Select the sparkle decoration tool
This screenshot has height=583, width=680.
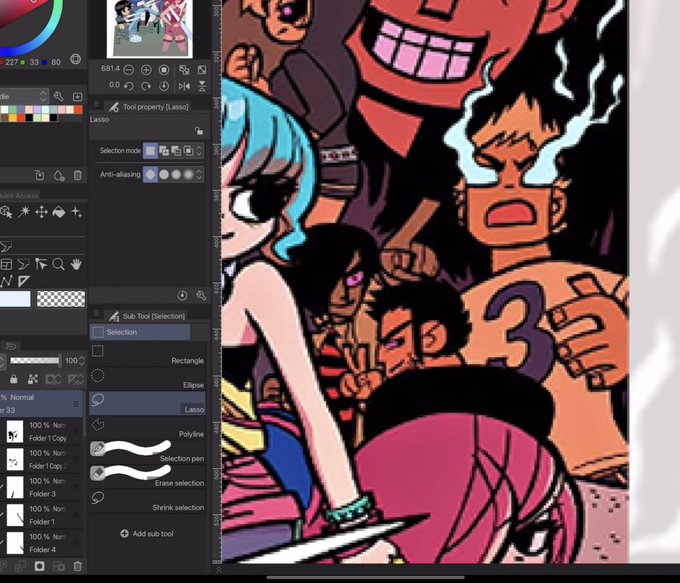pyautogui.click(x=76, y=212)
